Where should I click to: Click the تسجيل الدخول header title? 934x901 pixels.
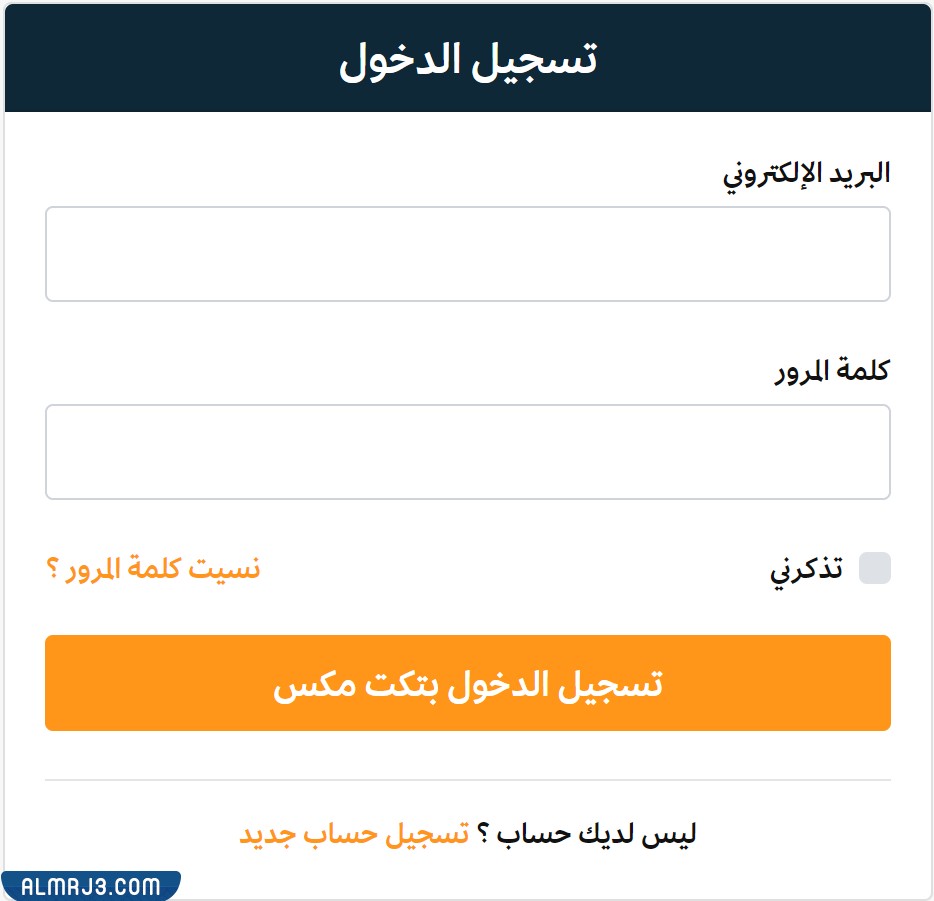tap(466, 57)
